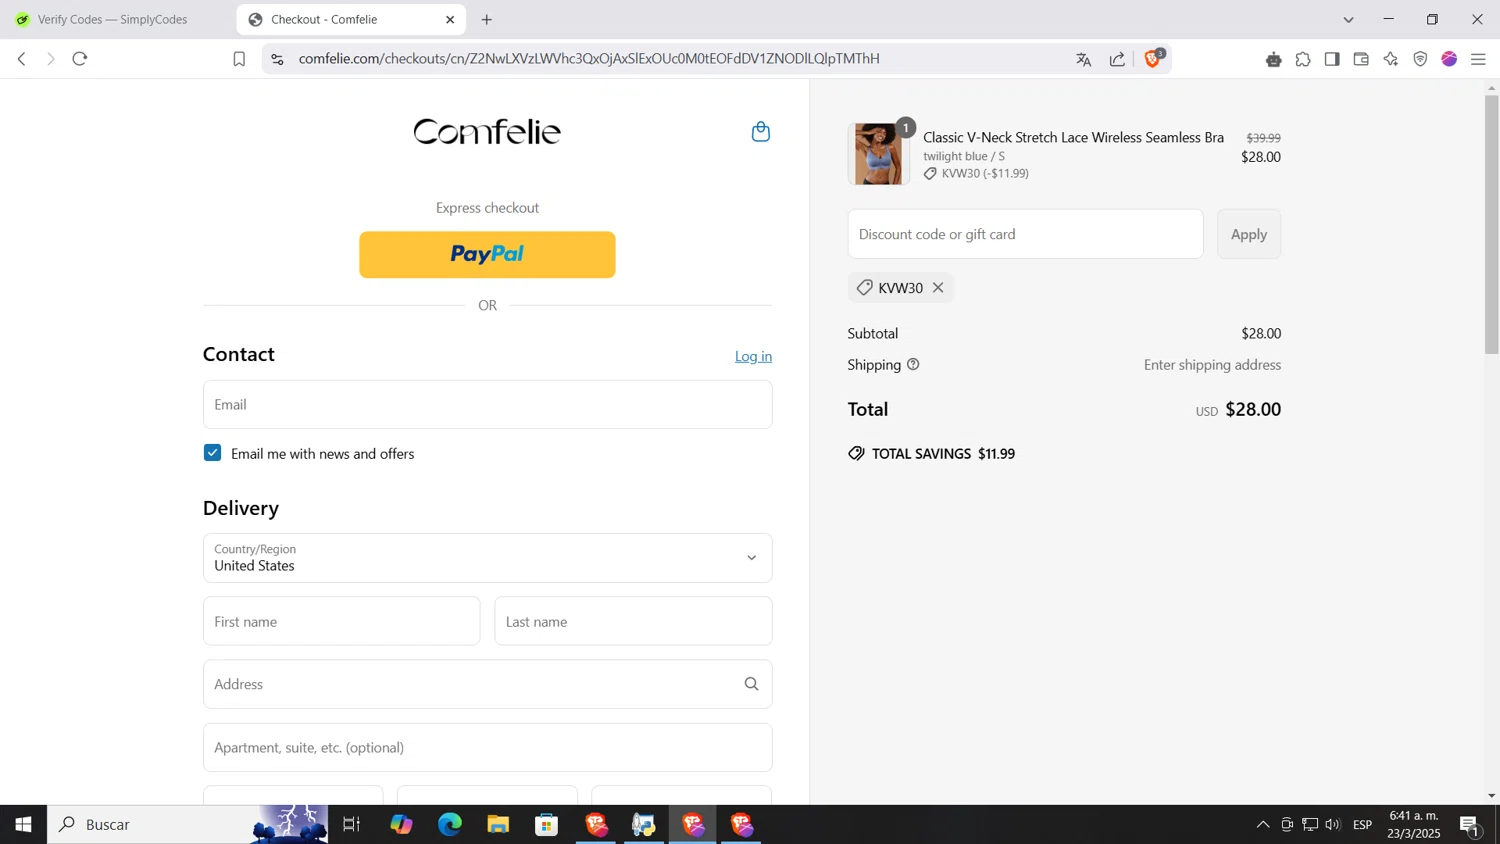Focus the Discount code or gift card field

(1025, 234)
